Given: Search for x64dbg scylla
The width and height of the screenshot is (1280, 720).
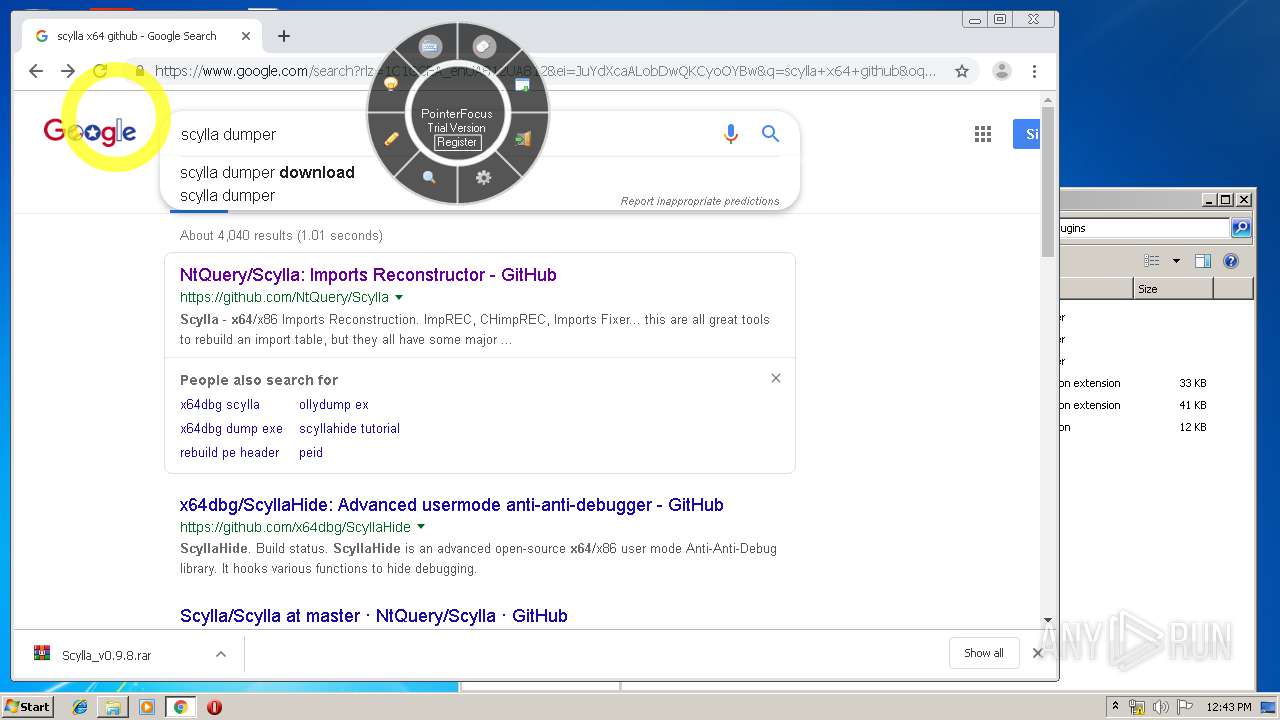Looking at the screenshot, I should click(x=220, y=405).
